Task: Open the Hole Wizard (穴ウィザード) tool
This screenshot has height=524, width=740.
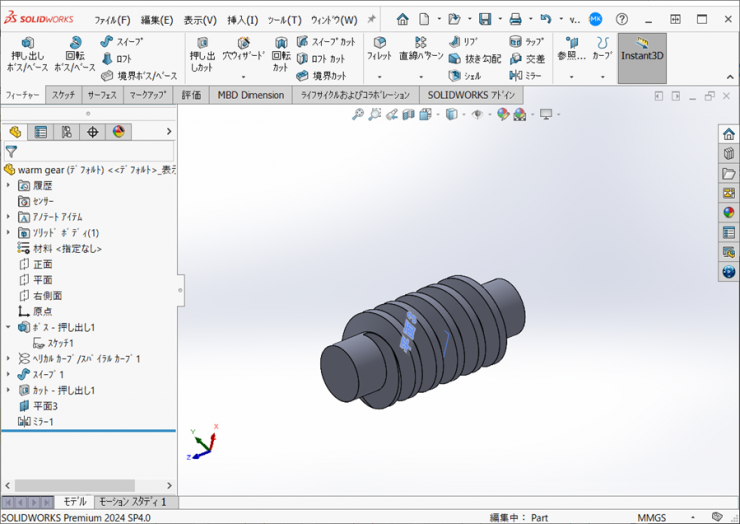Action: tap(242, 50)
